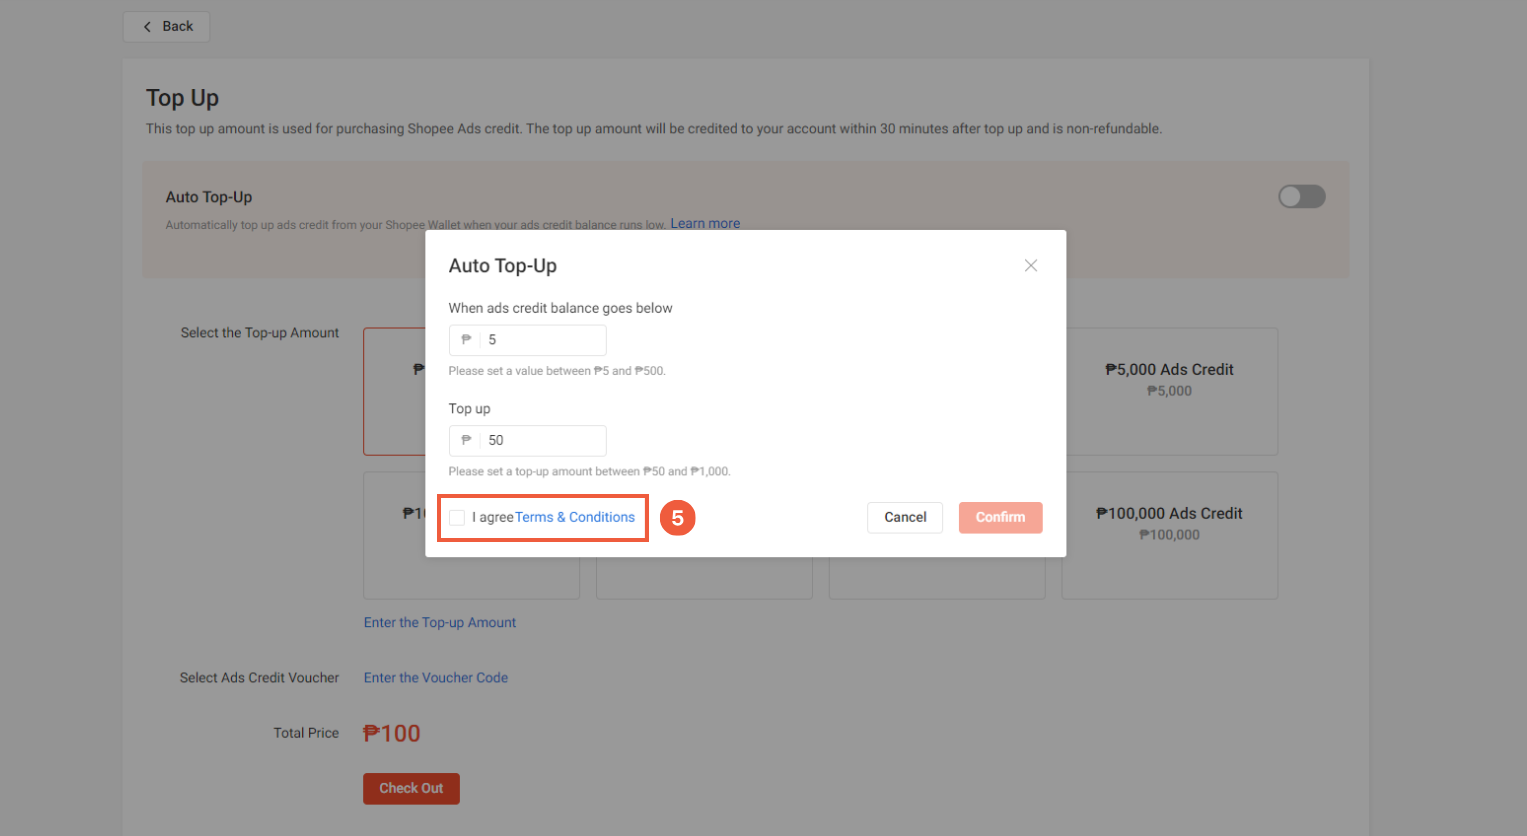This screenshot has width=1527, height=836.
Task: Click the numbered step 5 marker badge
Action: [x=678, y=517]
